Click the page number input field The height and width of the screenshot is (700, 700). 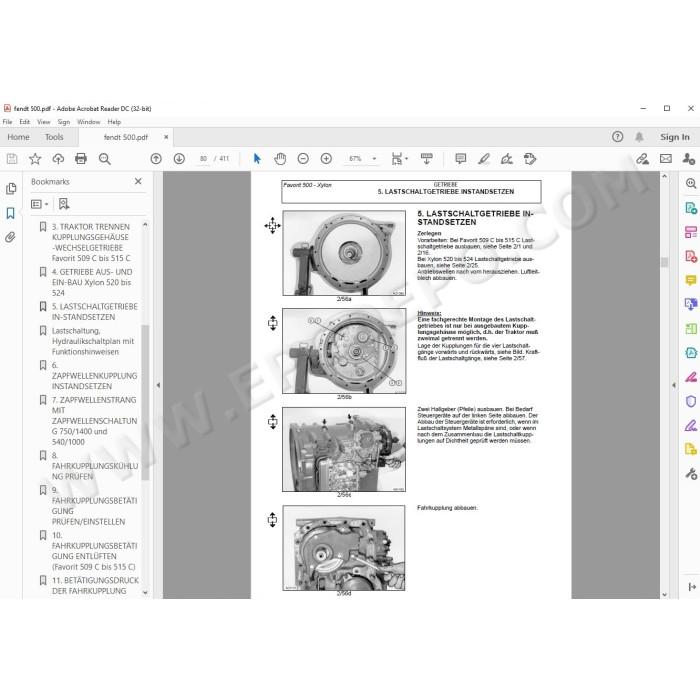[204, 158]
